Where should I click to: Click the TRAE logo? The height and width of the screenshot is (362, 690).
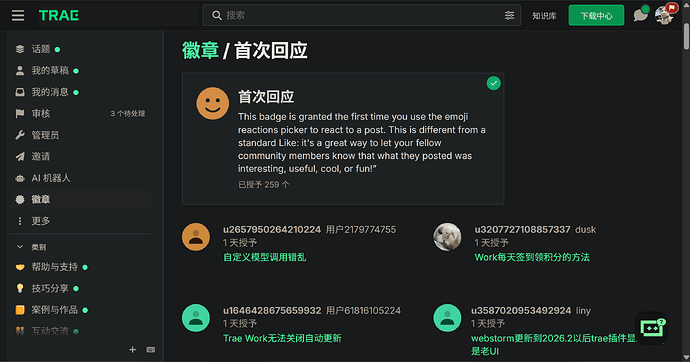[x=59, y=15]
